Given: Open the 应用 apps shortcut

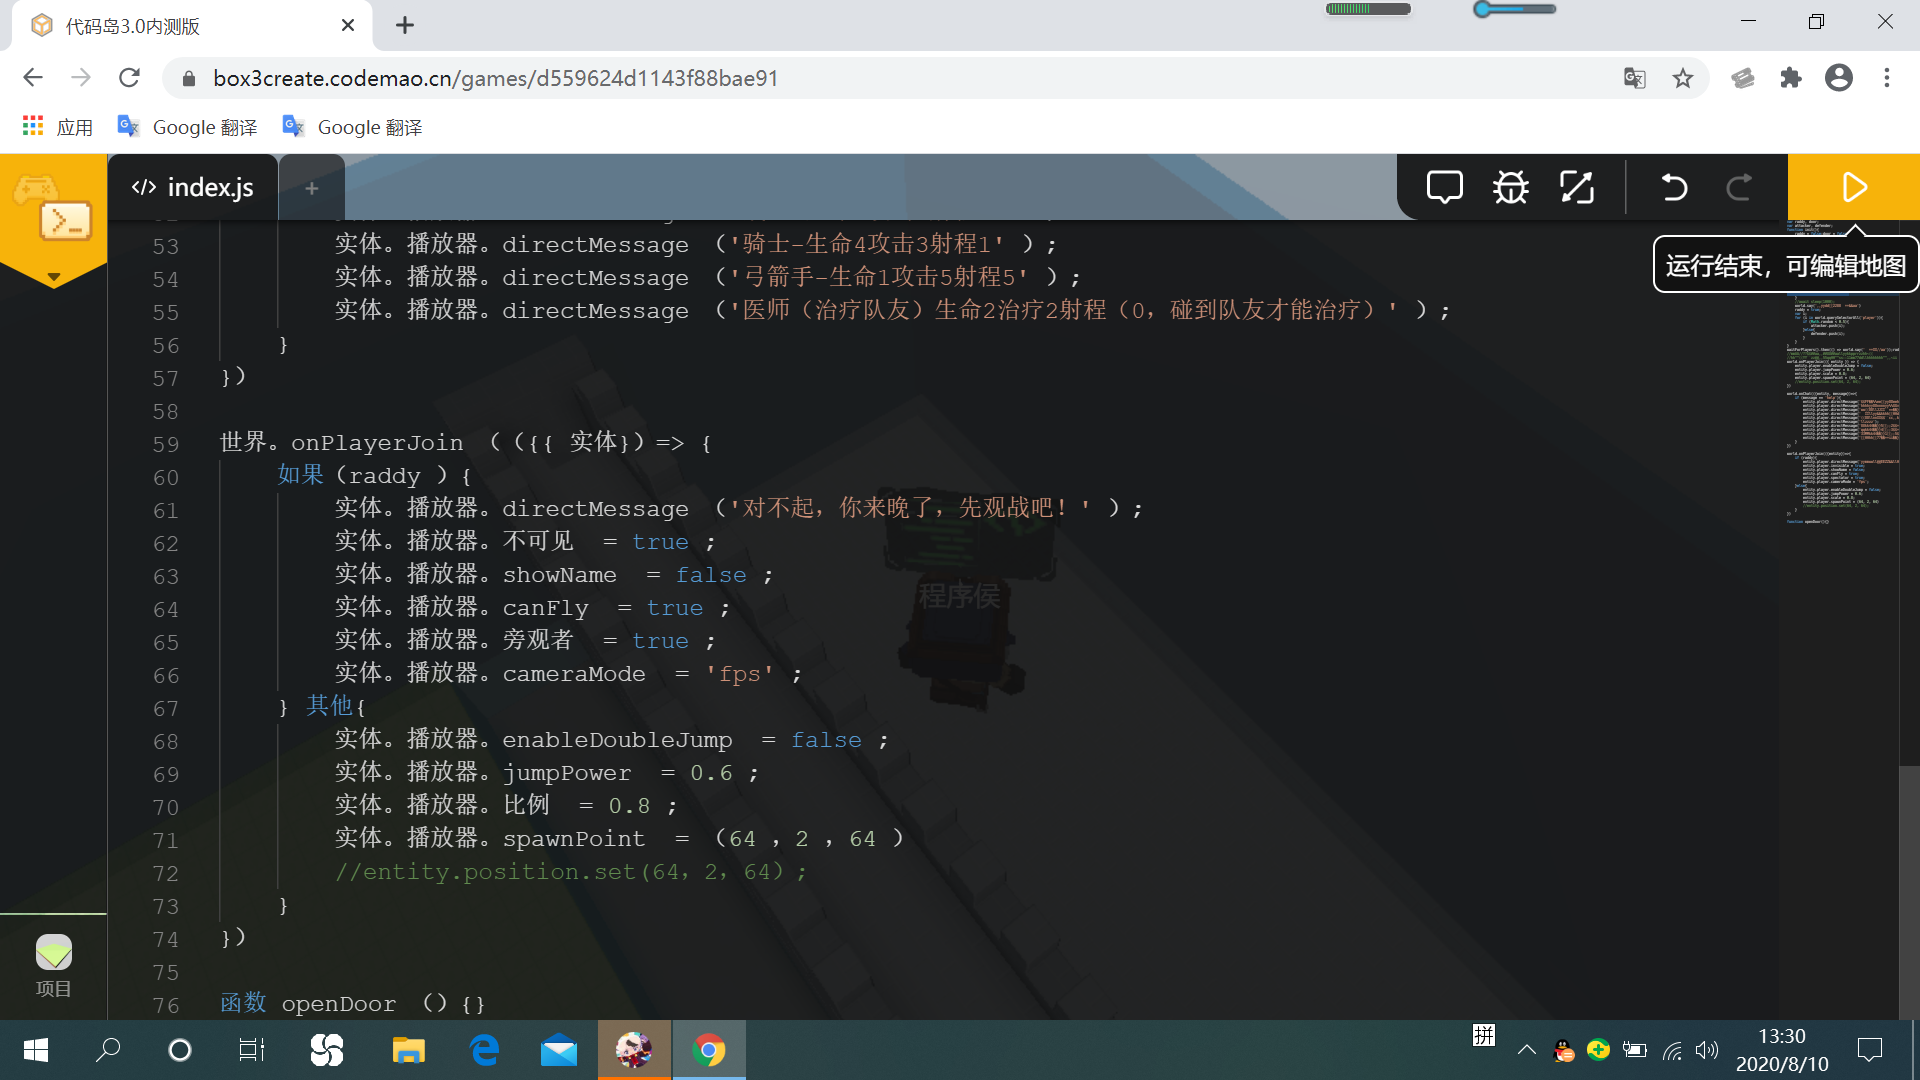Looking at the screenshot, I should tap(57, 127).
